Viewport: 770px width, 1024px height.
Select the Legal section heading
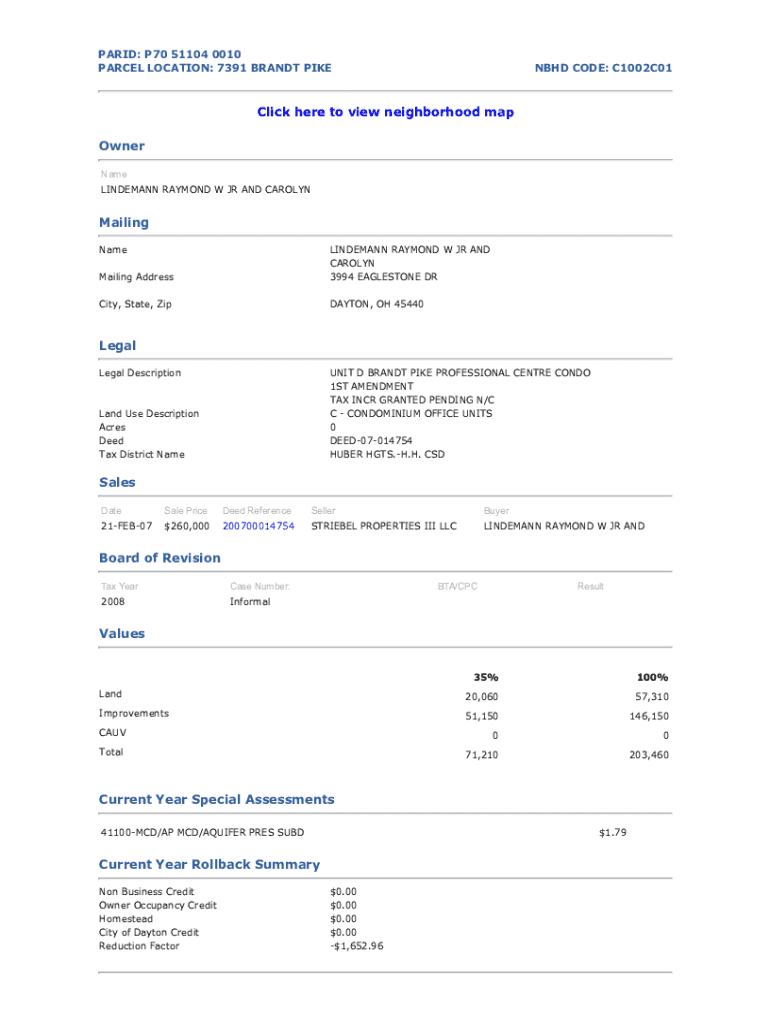click(x=117, y=345)
